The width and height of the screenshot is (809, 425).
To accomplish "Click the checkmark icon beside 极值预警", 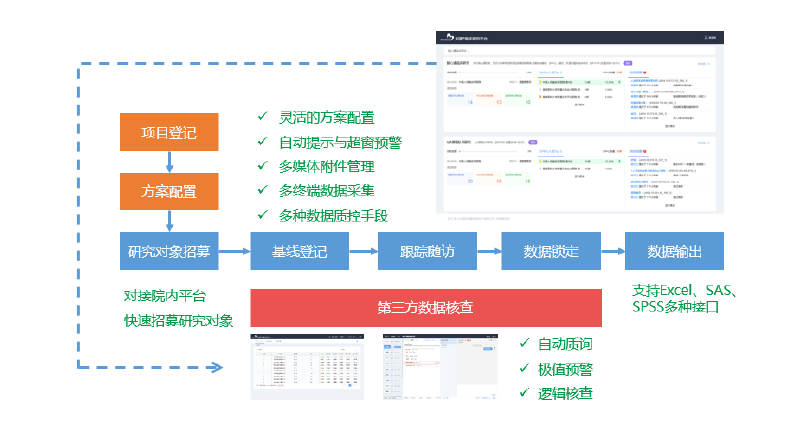I will [x=525, y=369].
